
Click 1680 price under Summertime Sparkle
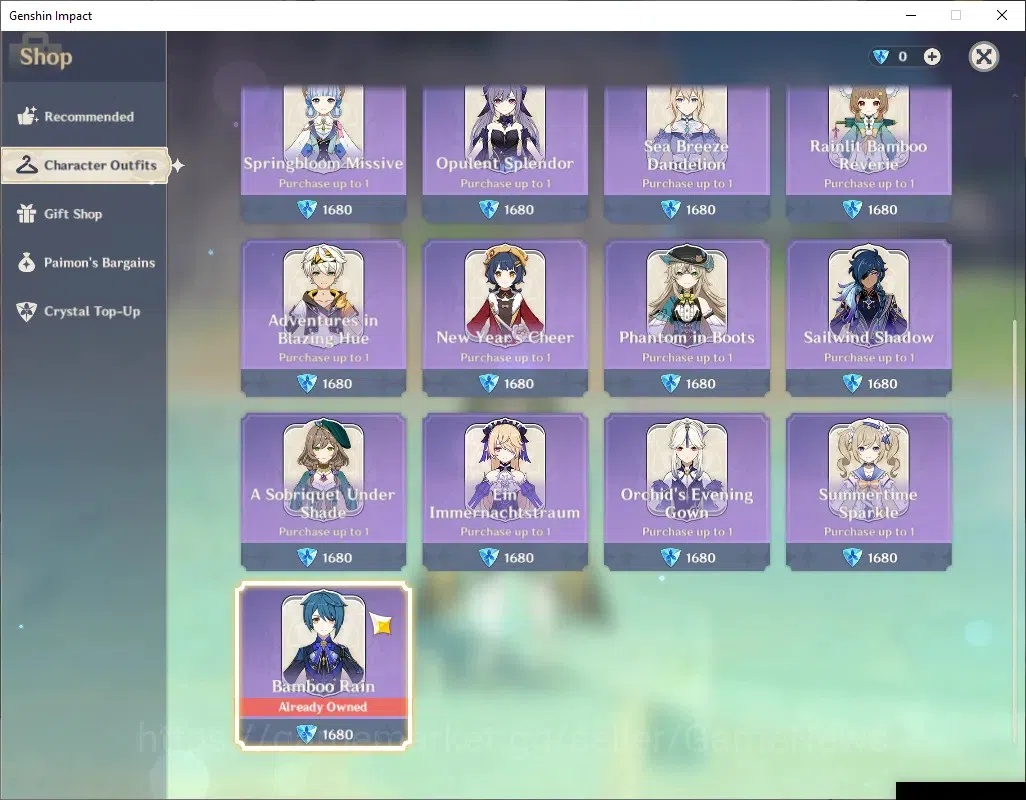tap(882, 557)
